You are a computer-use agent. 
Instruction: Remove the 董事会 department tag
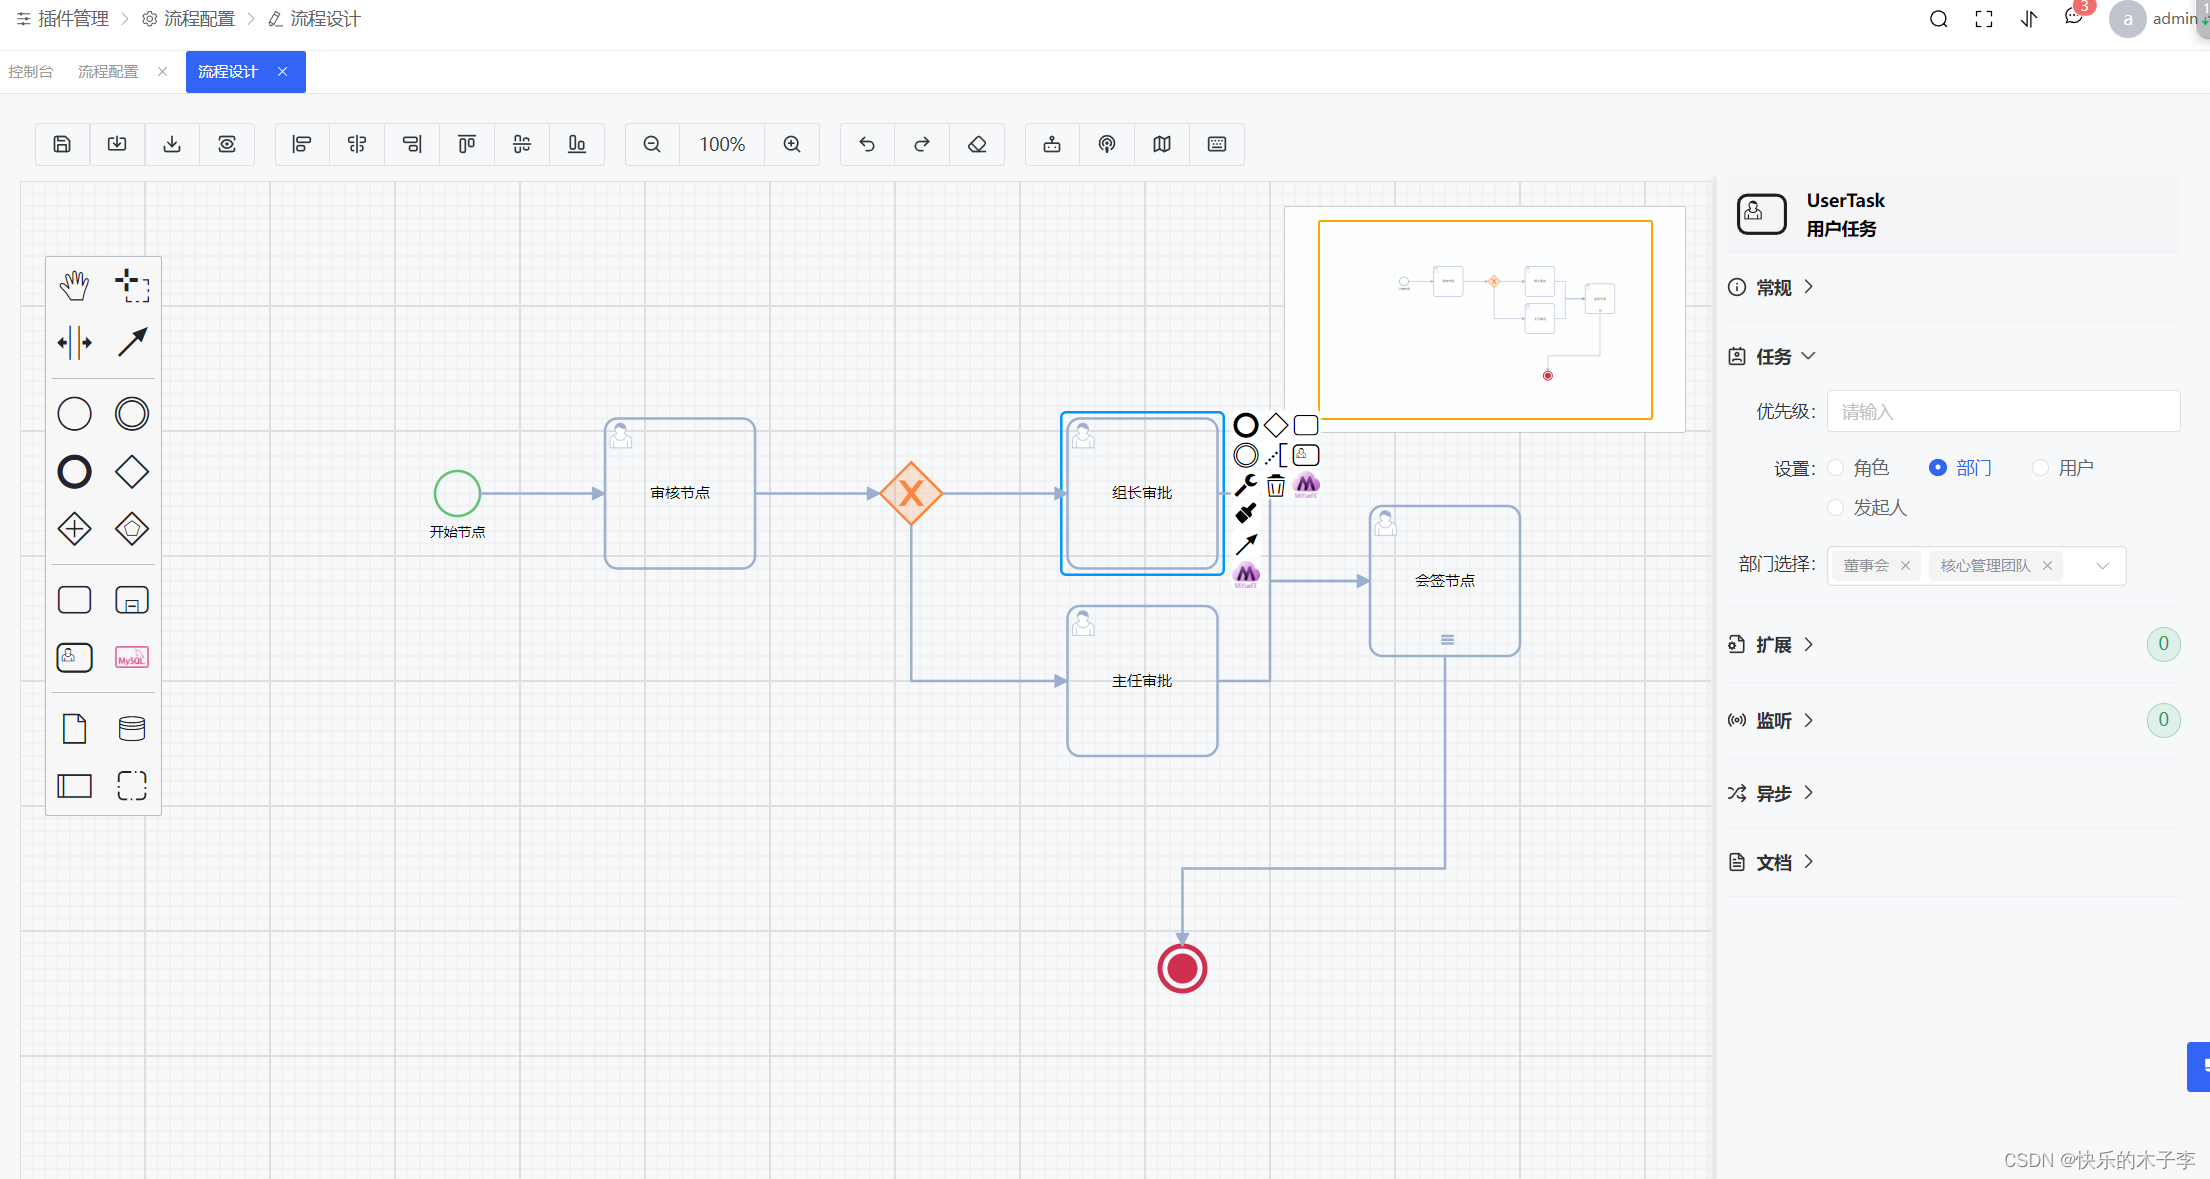tap(1906, 565)
